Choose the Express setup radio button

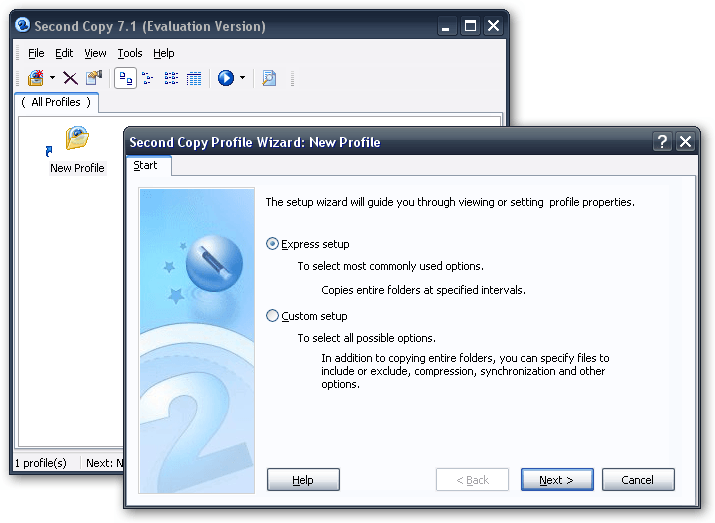point(272,244)
